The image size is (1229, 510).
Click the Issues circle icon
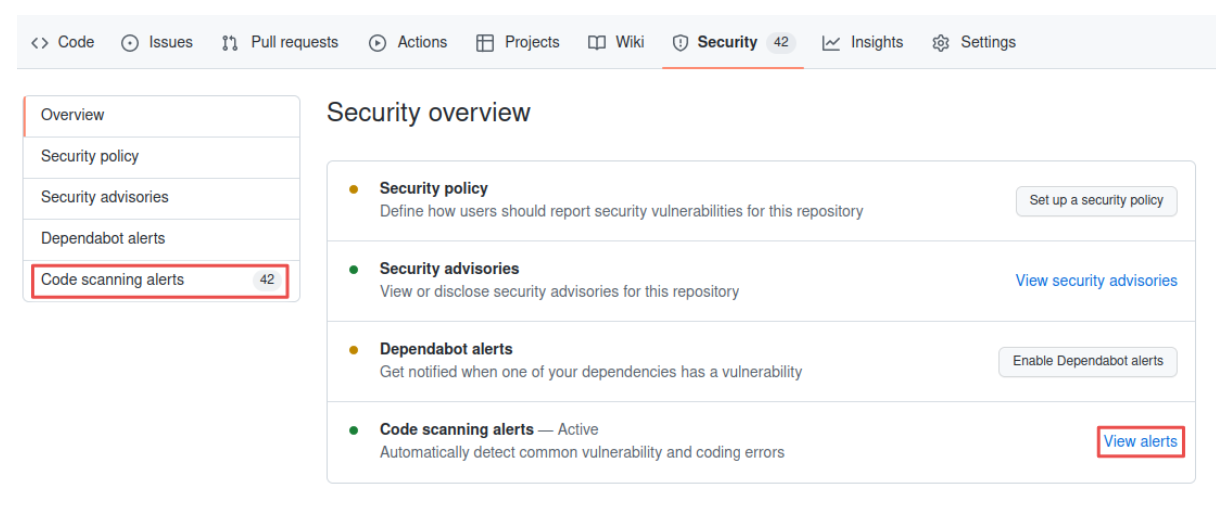tap(130, 43)
